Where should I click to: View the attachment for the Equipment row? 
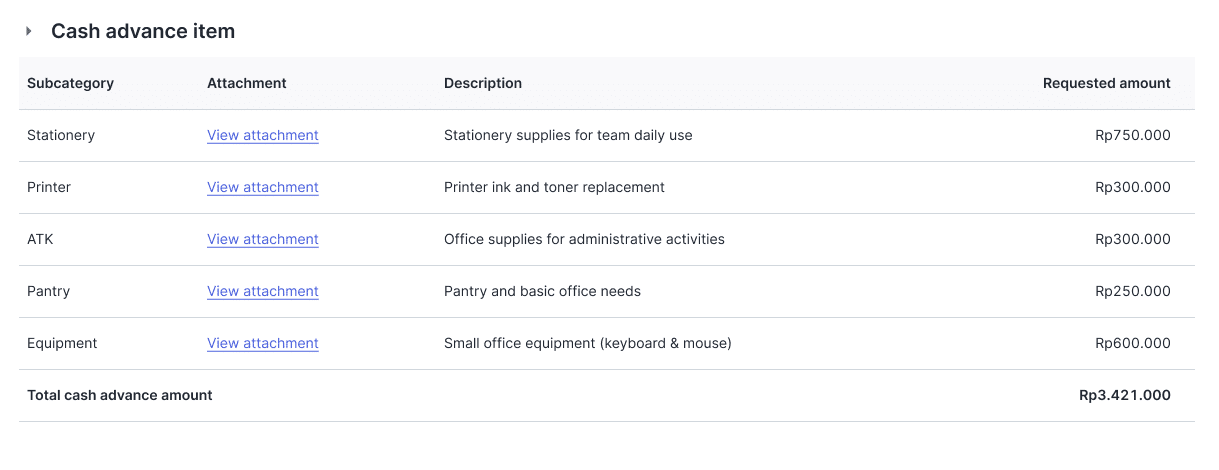[262, 343]
